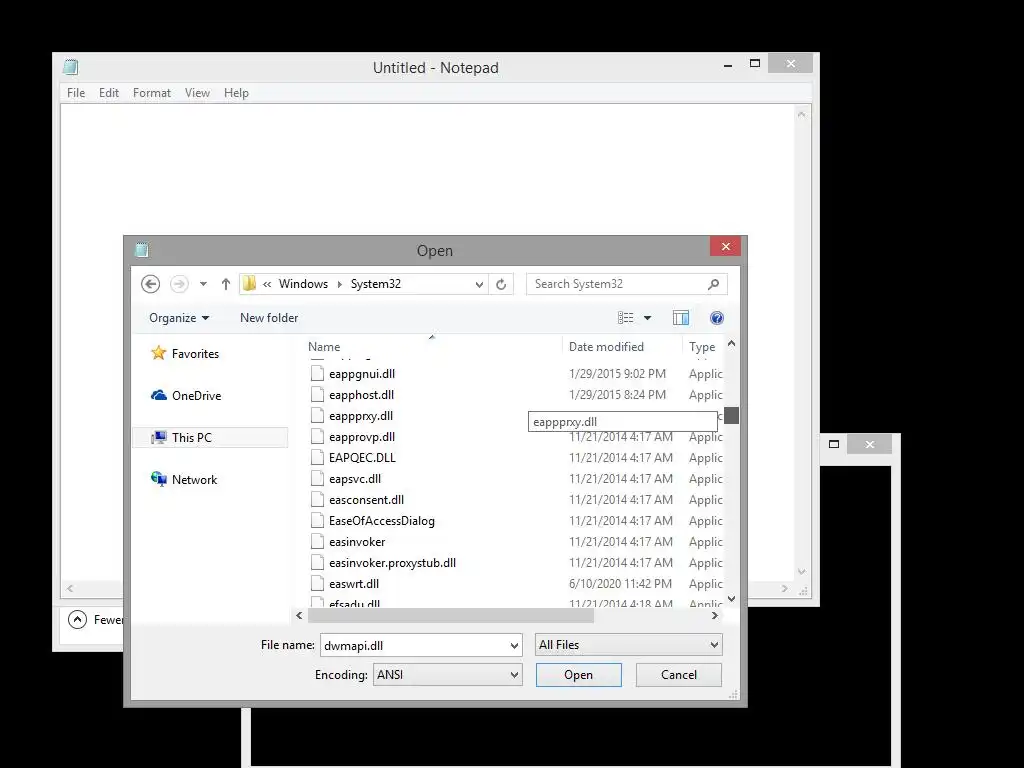The width and height of the screenshot is (1024, 768).
Task: Click the horizontal scrollbar of file list
Action: click(451, 615)
